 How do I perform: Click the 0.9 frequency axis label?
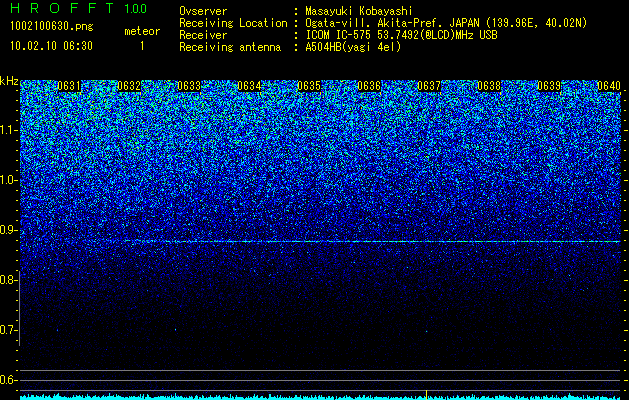(x=8, y=230)
